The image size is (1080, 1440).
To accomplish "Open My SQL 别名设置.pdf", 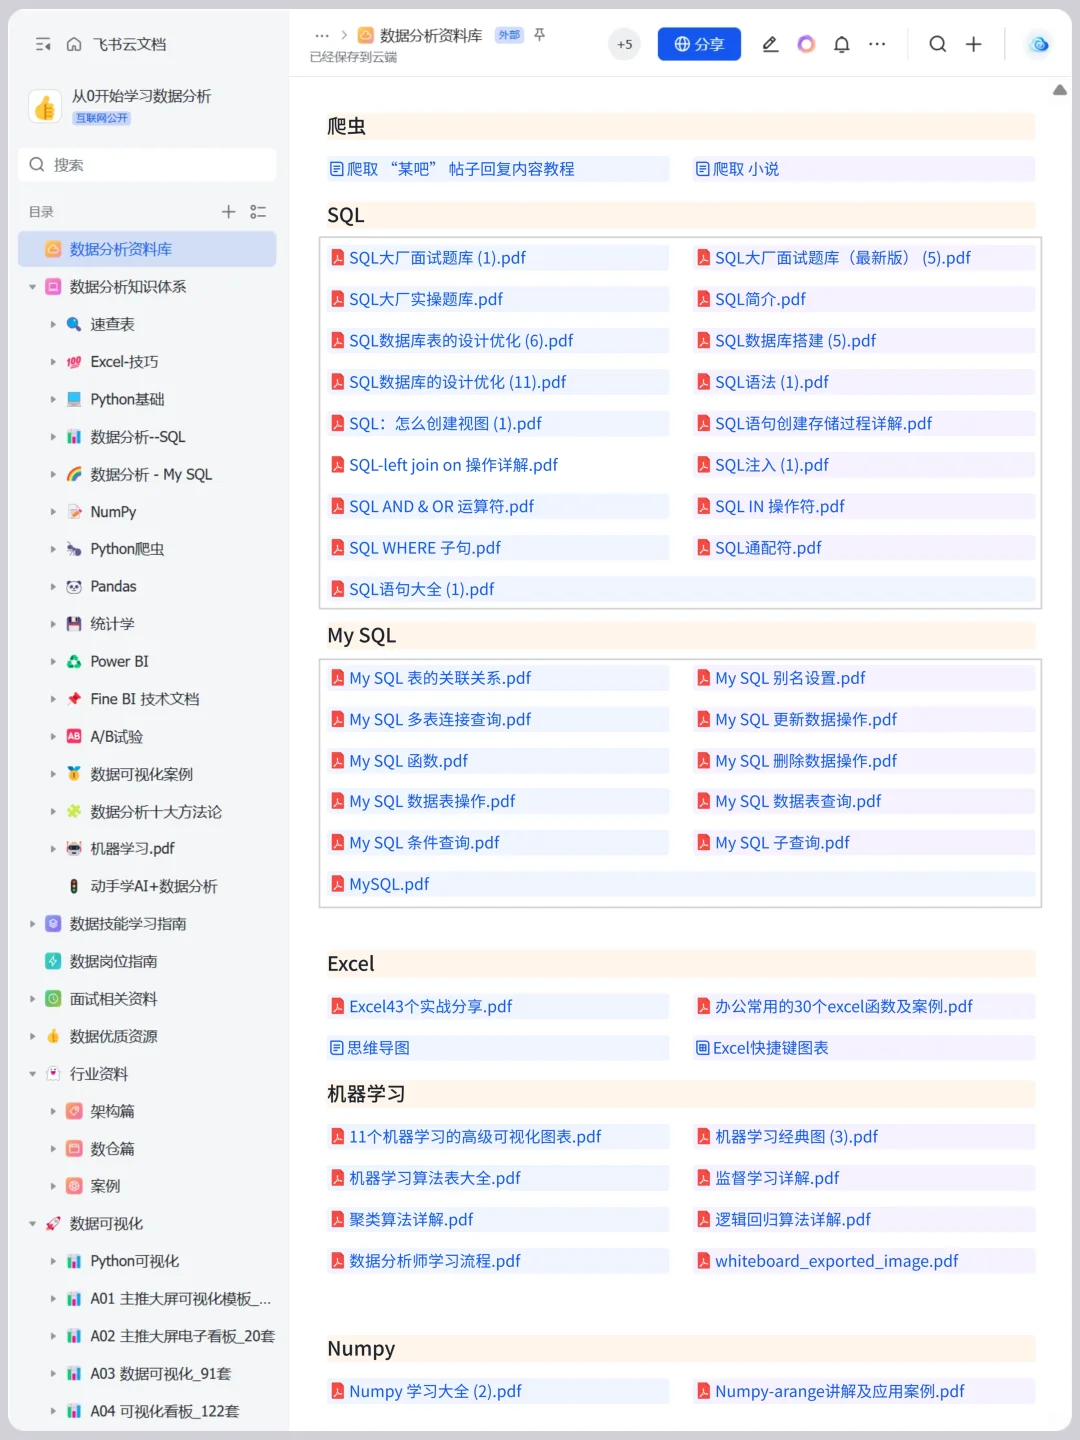I will (790, 678).
